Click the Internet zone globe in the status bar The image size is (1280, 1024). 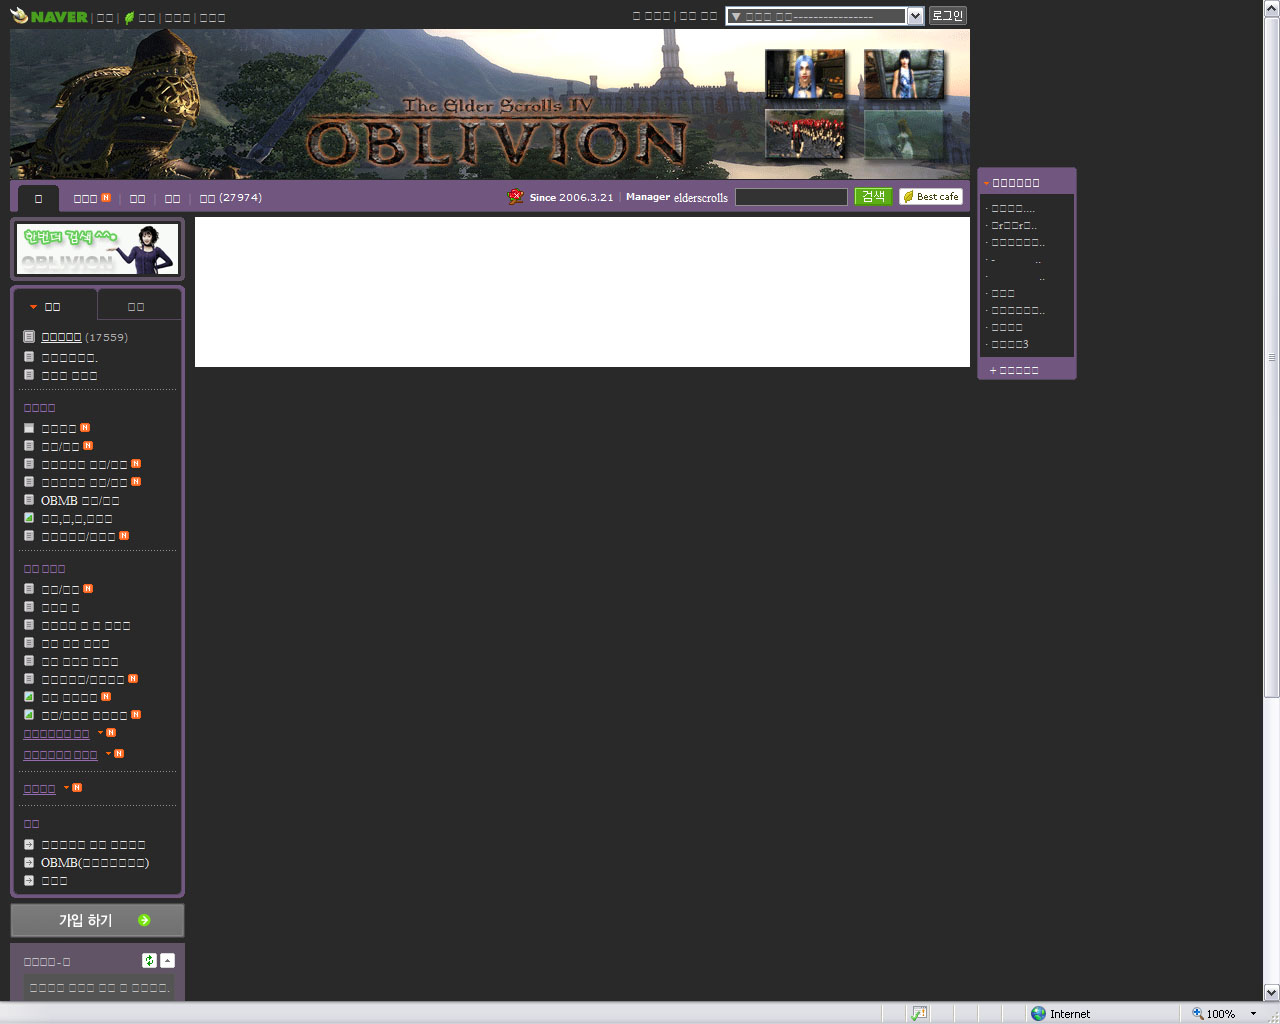coord(1038,1013)
